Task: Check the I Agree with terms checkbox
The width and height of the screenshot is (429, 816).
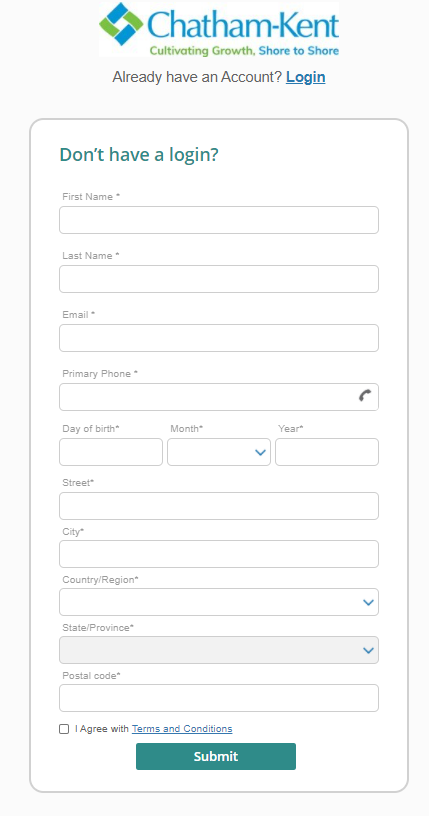Action: coord(64,729)
